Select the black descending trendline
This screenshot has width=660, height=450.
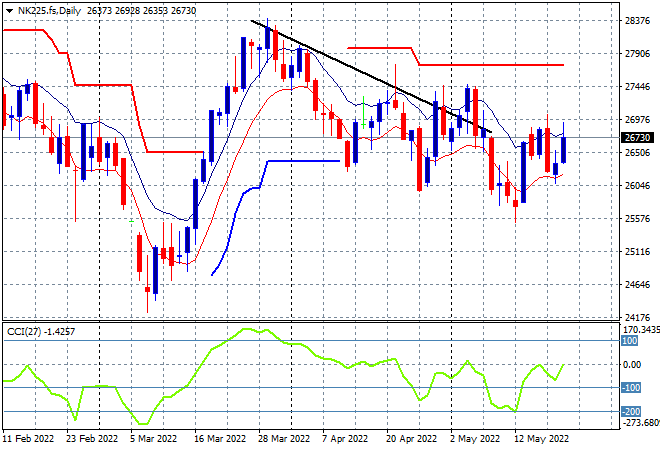click(371, 76)
